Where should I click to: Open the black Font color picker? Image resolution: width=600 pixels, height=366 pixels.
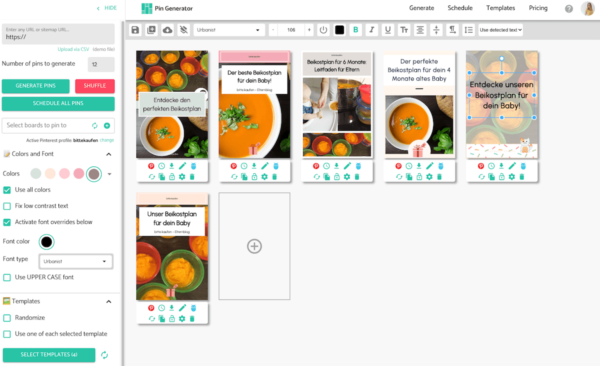click(x=46, y=242)
